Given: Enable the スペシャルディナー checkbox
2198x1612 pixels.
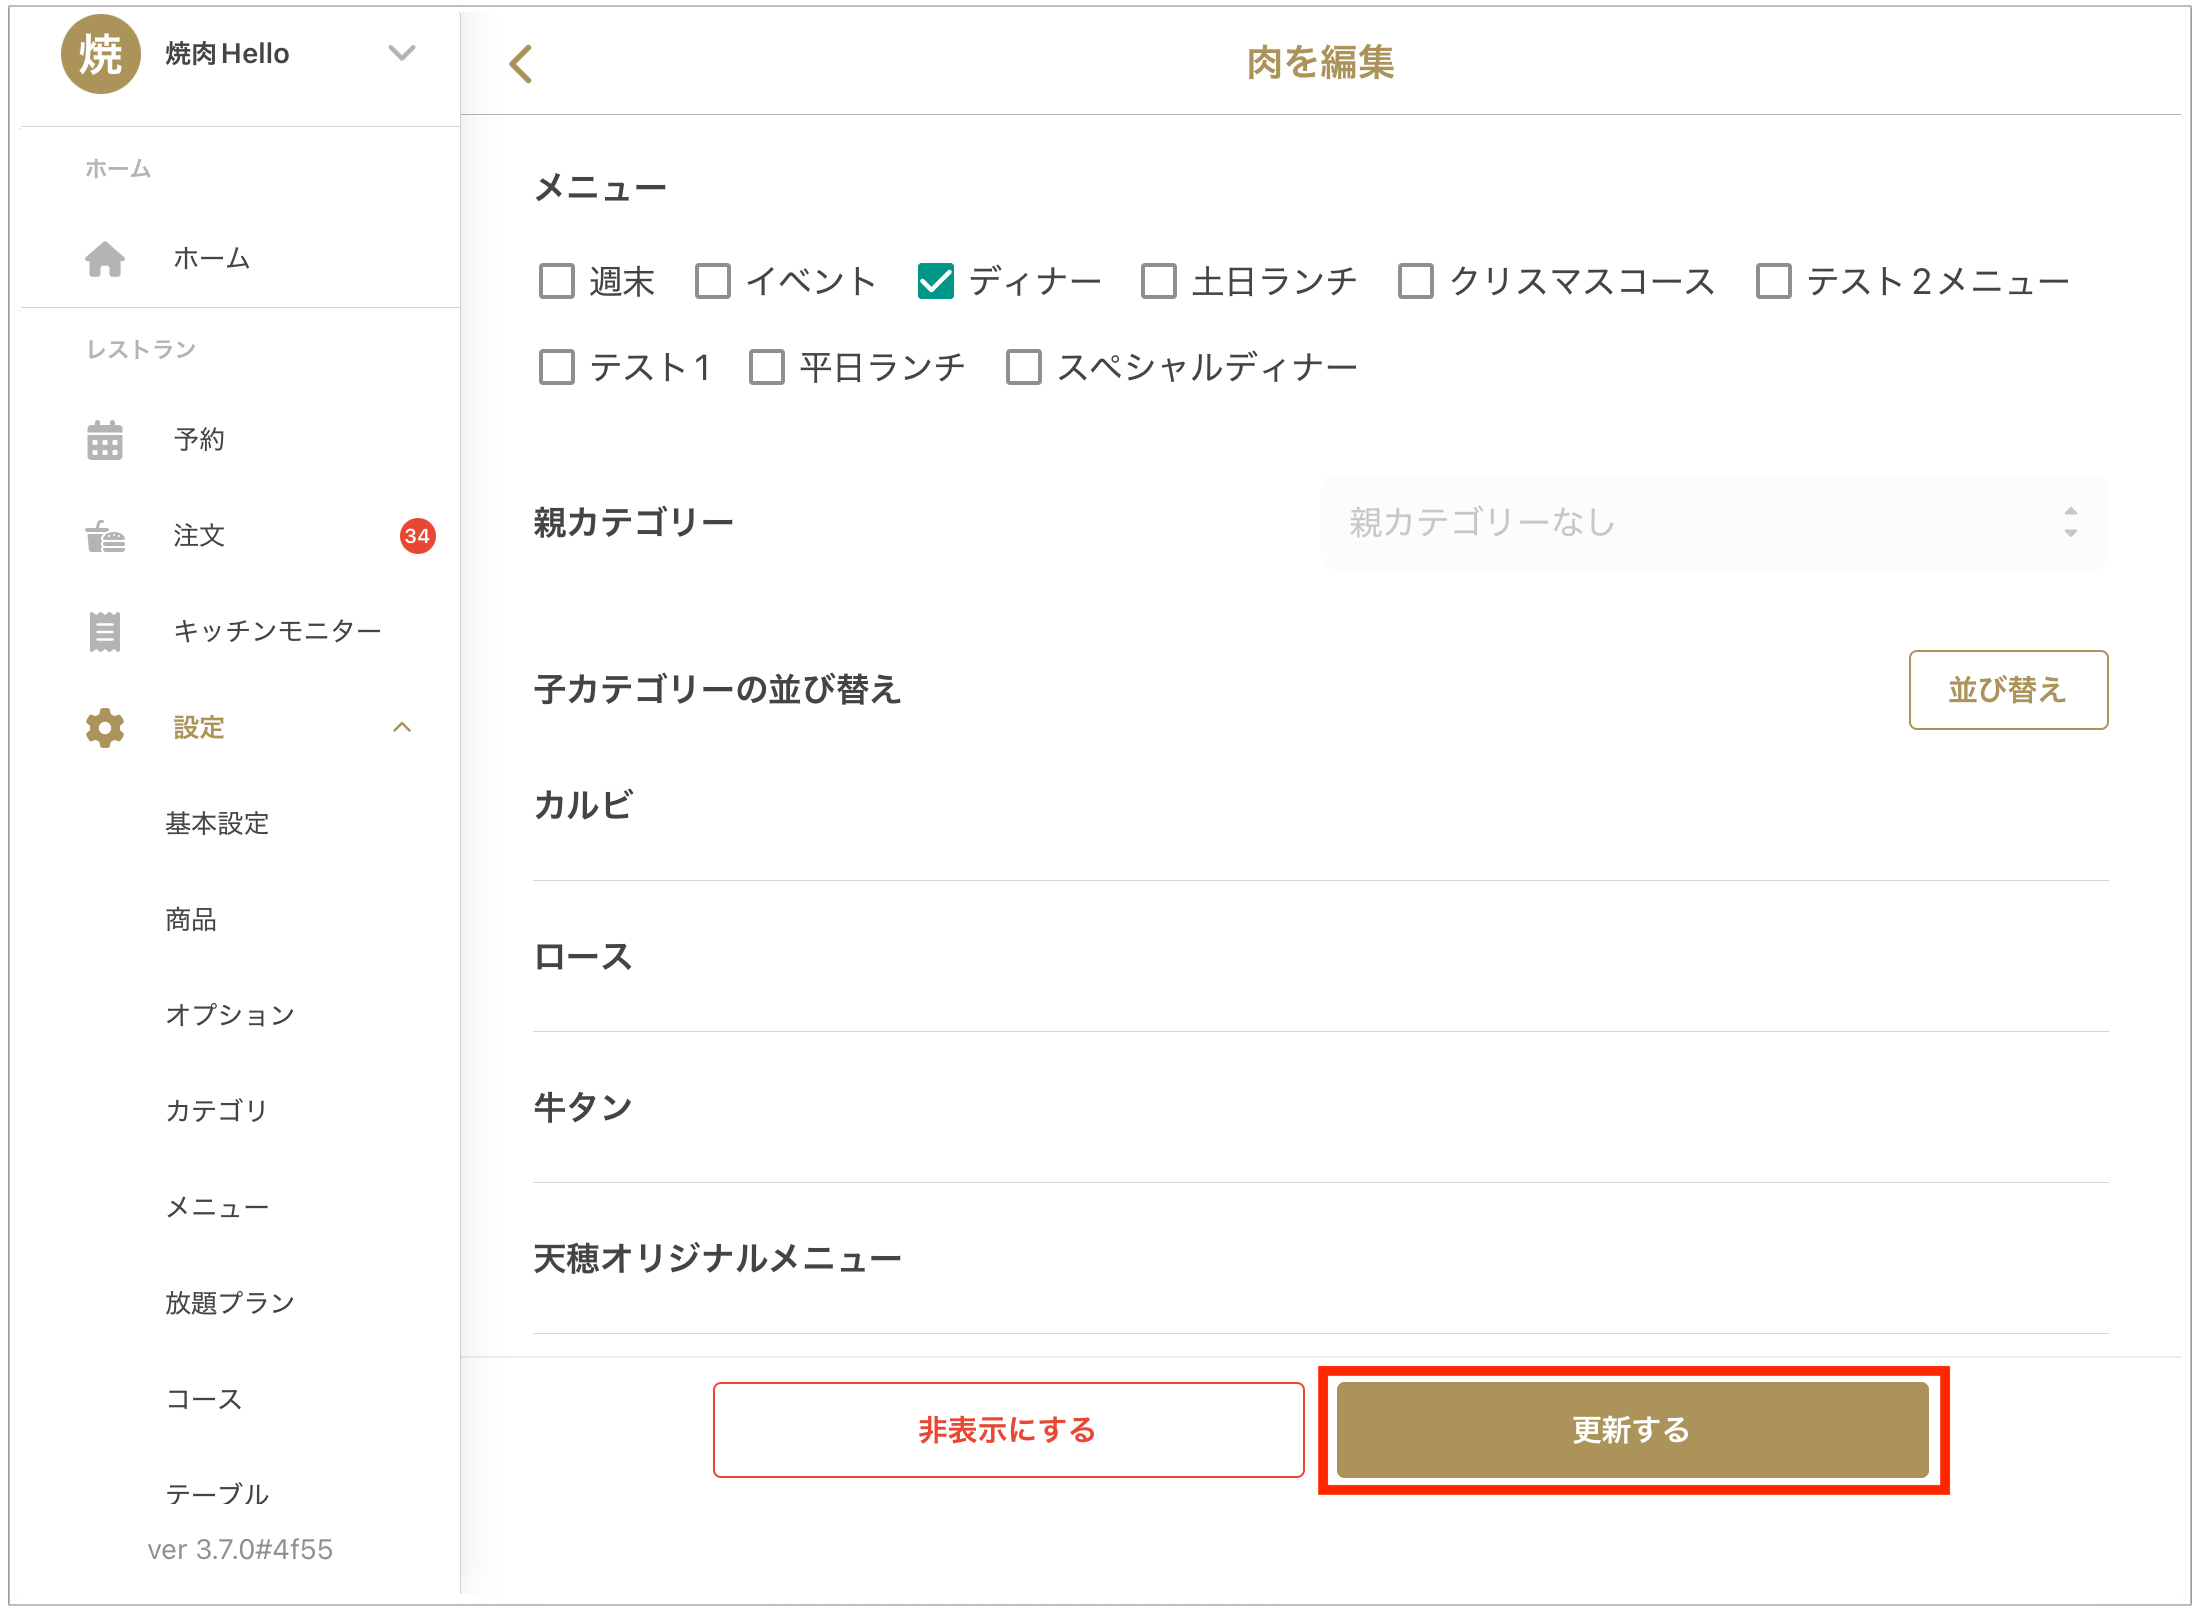Looking at the screenshot, I should [x=1024, y=368].
